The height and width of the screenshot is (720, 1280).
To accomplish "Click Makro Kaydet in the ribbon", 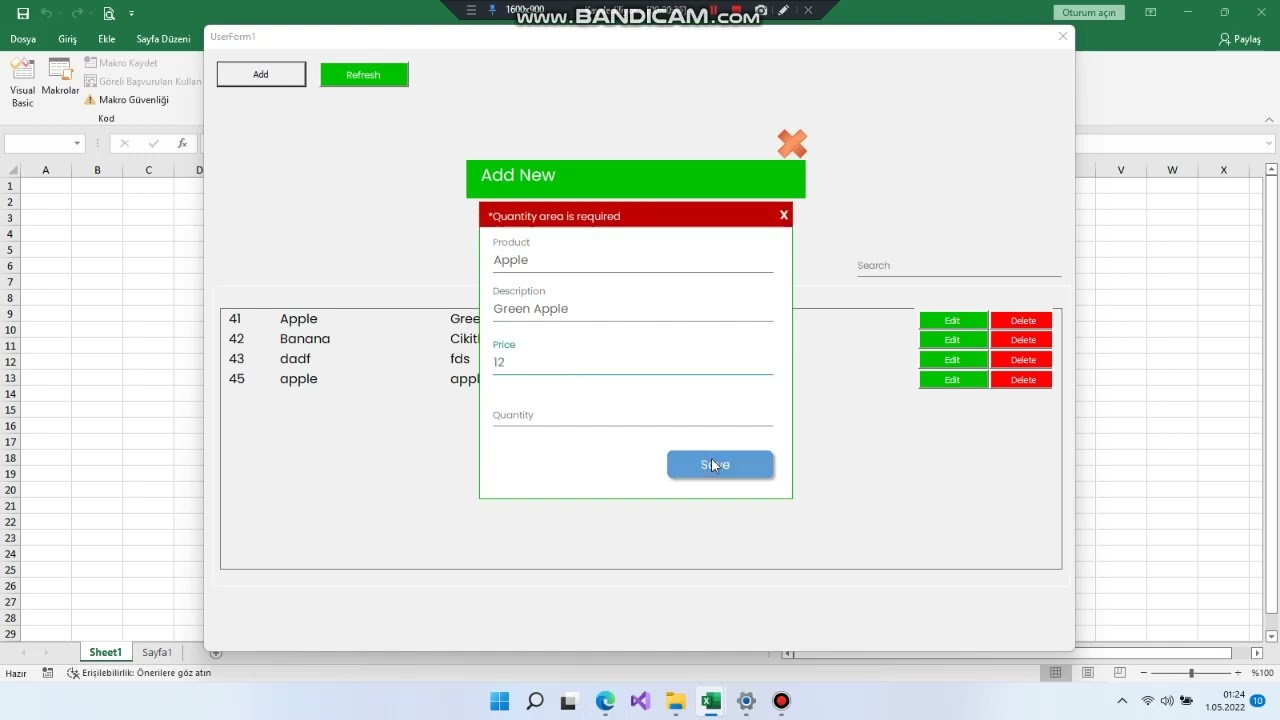I will click(121, 63).
